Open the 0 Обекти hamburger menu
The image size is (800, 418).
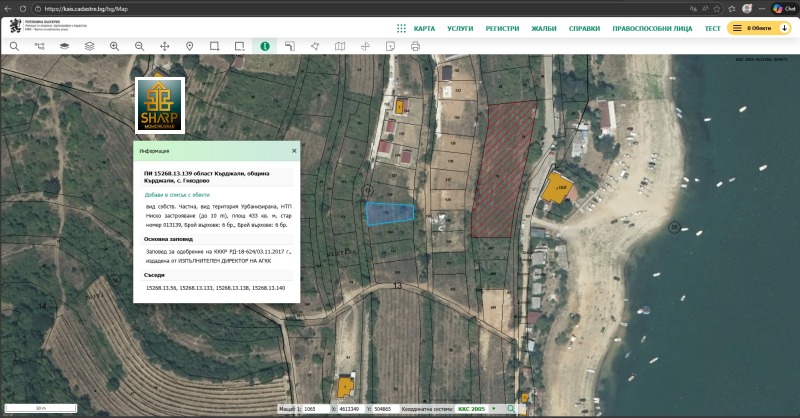click(737, 28)
